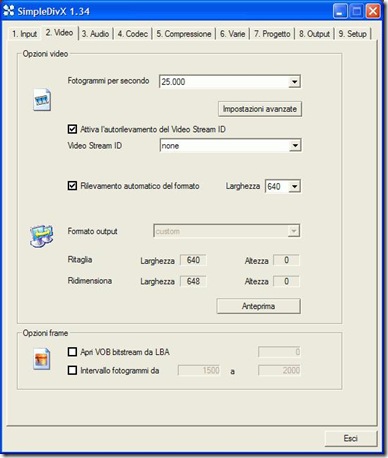Click the frame options picture icon

[42, 359]
